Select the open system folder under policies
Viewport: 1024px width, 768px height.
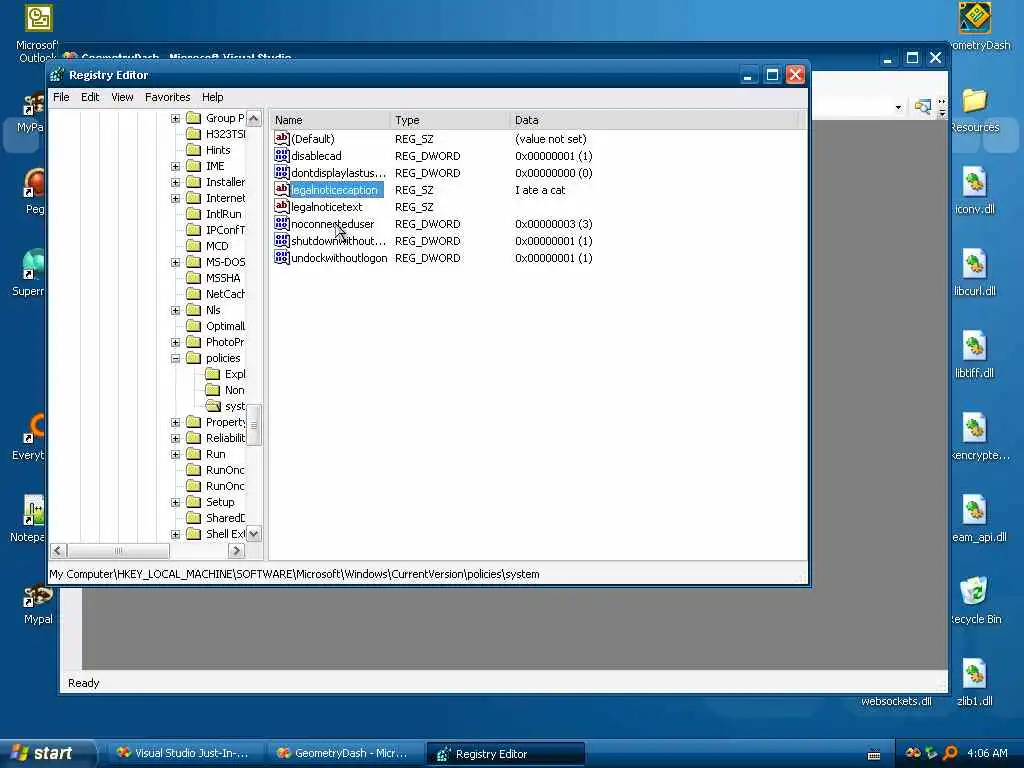(213, 406)
